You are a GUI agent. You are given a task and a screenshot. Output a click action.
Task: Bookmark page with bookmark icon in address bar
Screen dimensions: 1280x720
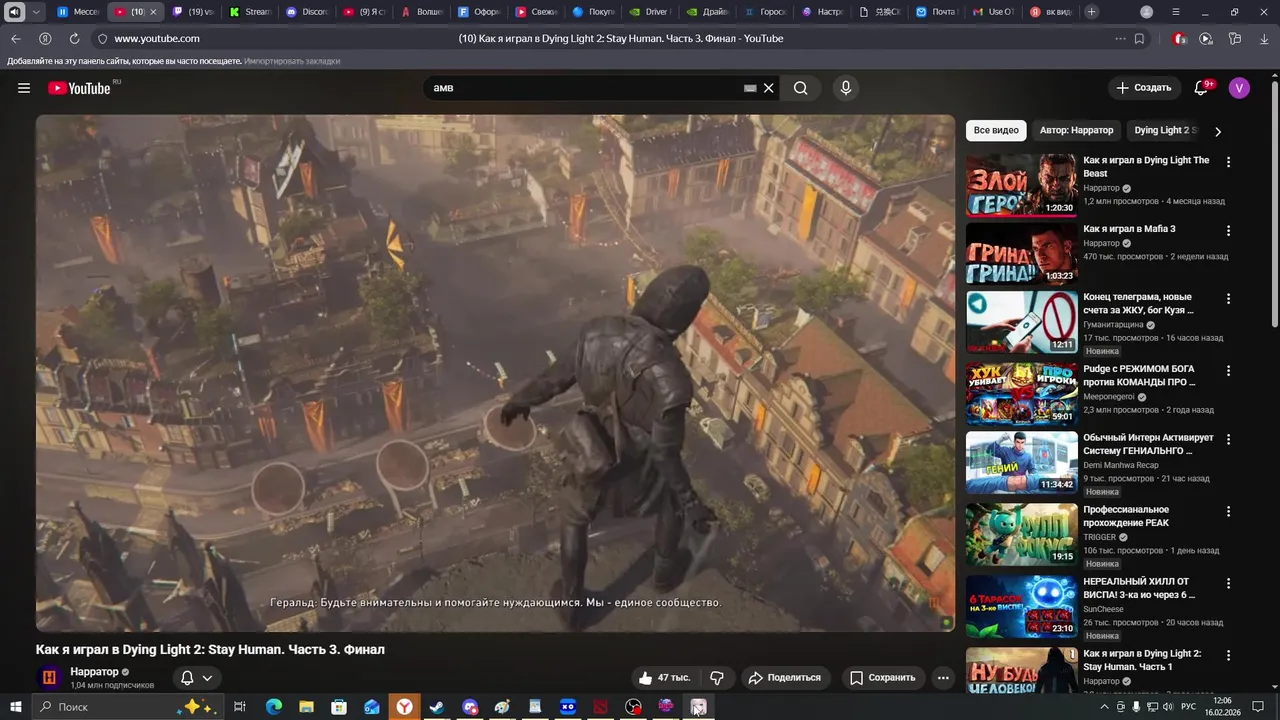[1139, 38]
